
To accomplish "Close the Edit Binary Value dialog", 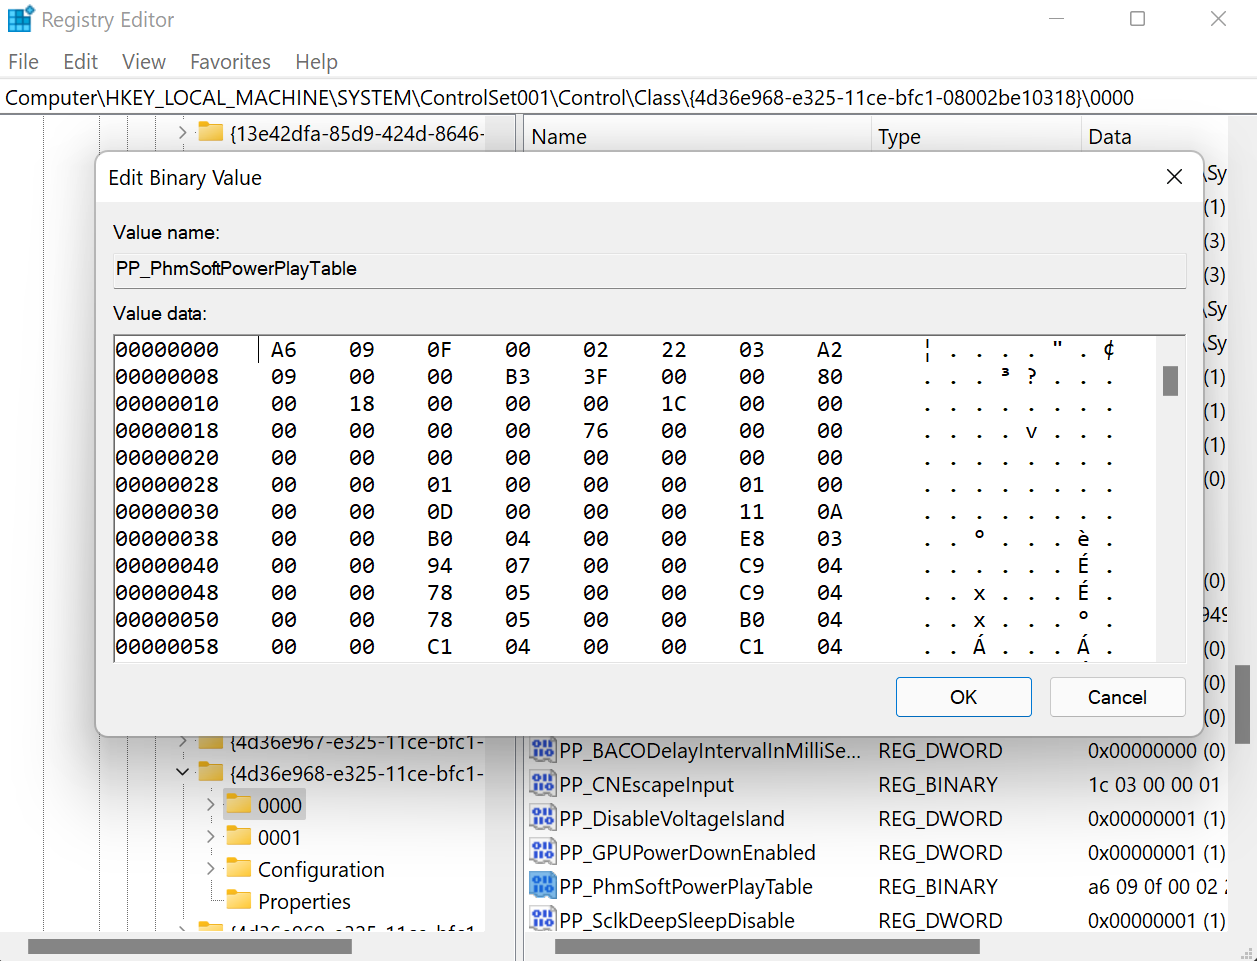I will pyautogui.click(x=1174, y=177).
